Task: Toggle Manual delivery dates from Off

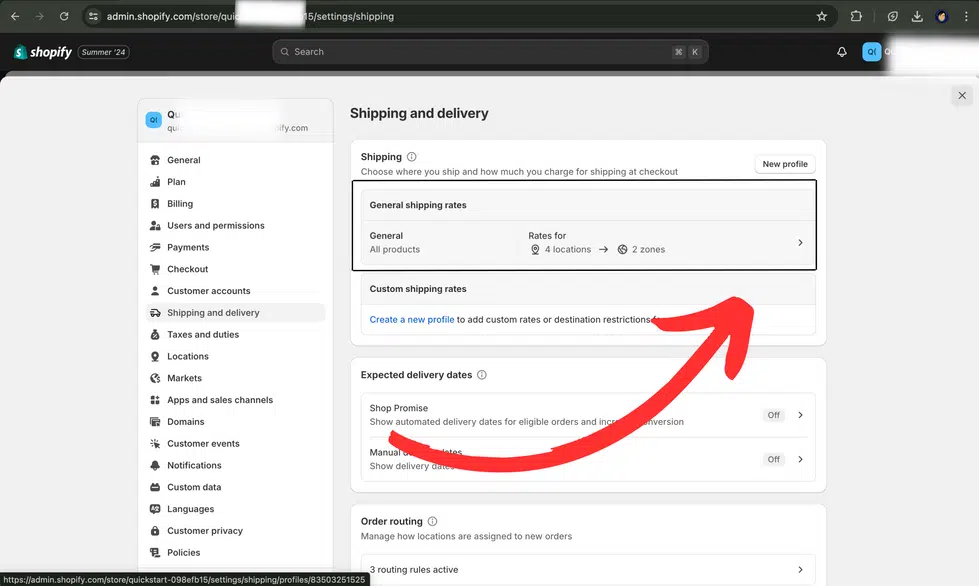Action: (x=774, y=459)
